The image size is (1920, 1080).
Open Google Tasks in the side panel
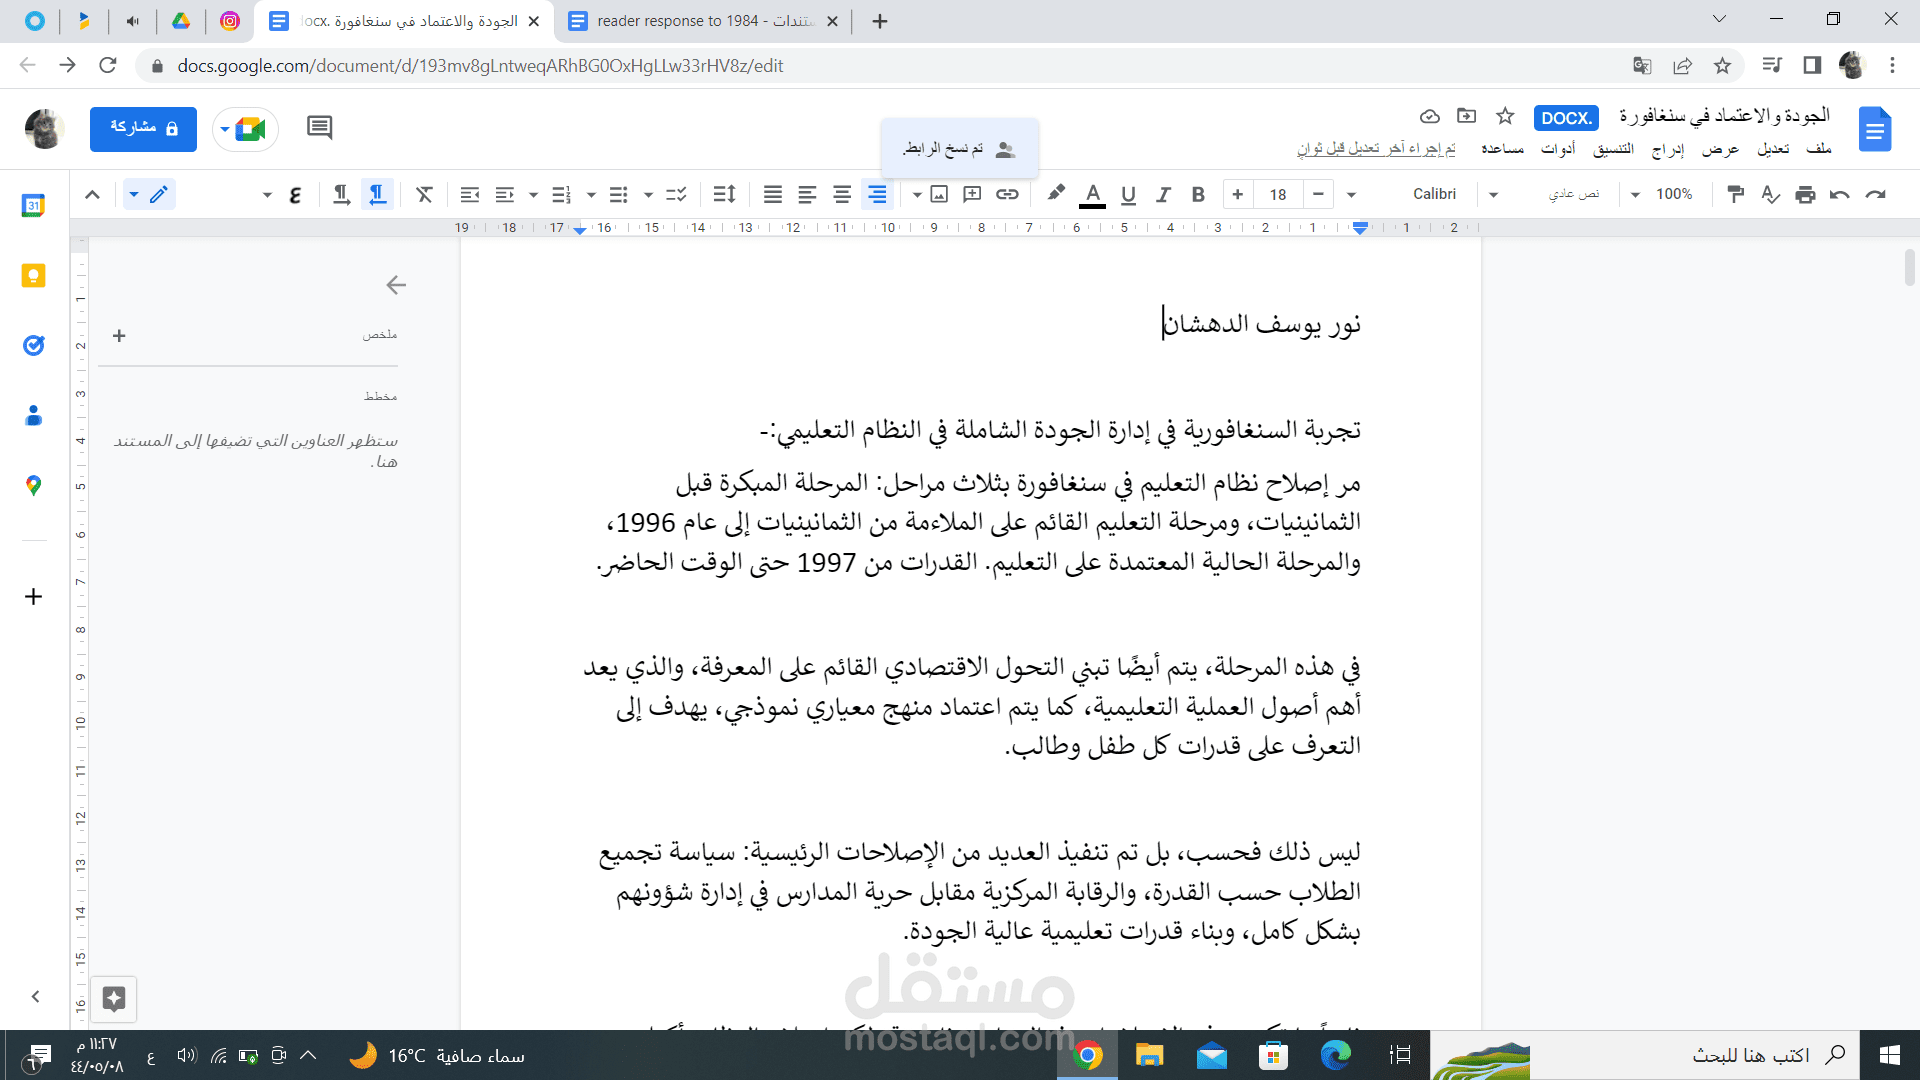(x=33, y=345)
